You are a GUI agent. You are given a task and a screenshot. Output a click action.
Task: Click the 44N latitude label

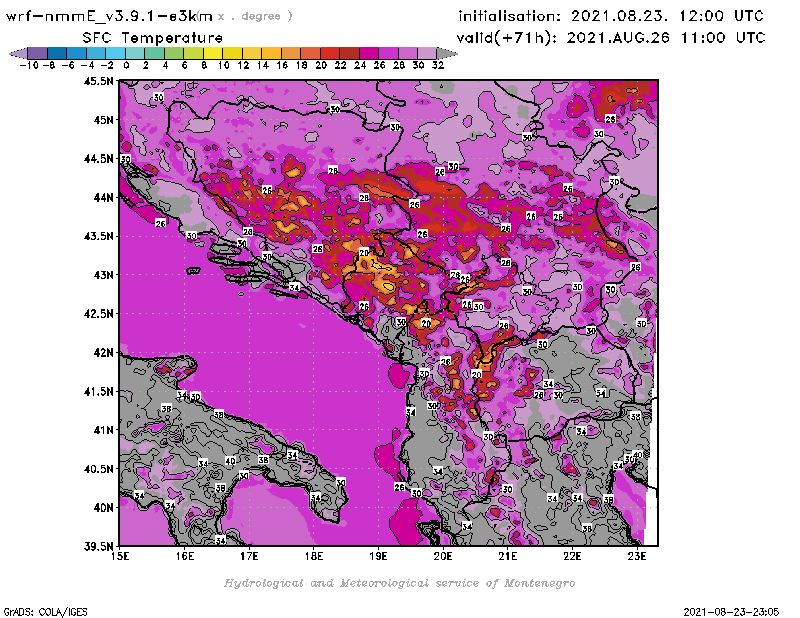[103, 197]
